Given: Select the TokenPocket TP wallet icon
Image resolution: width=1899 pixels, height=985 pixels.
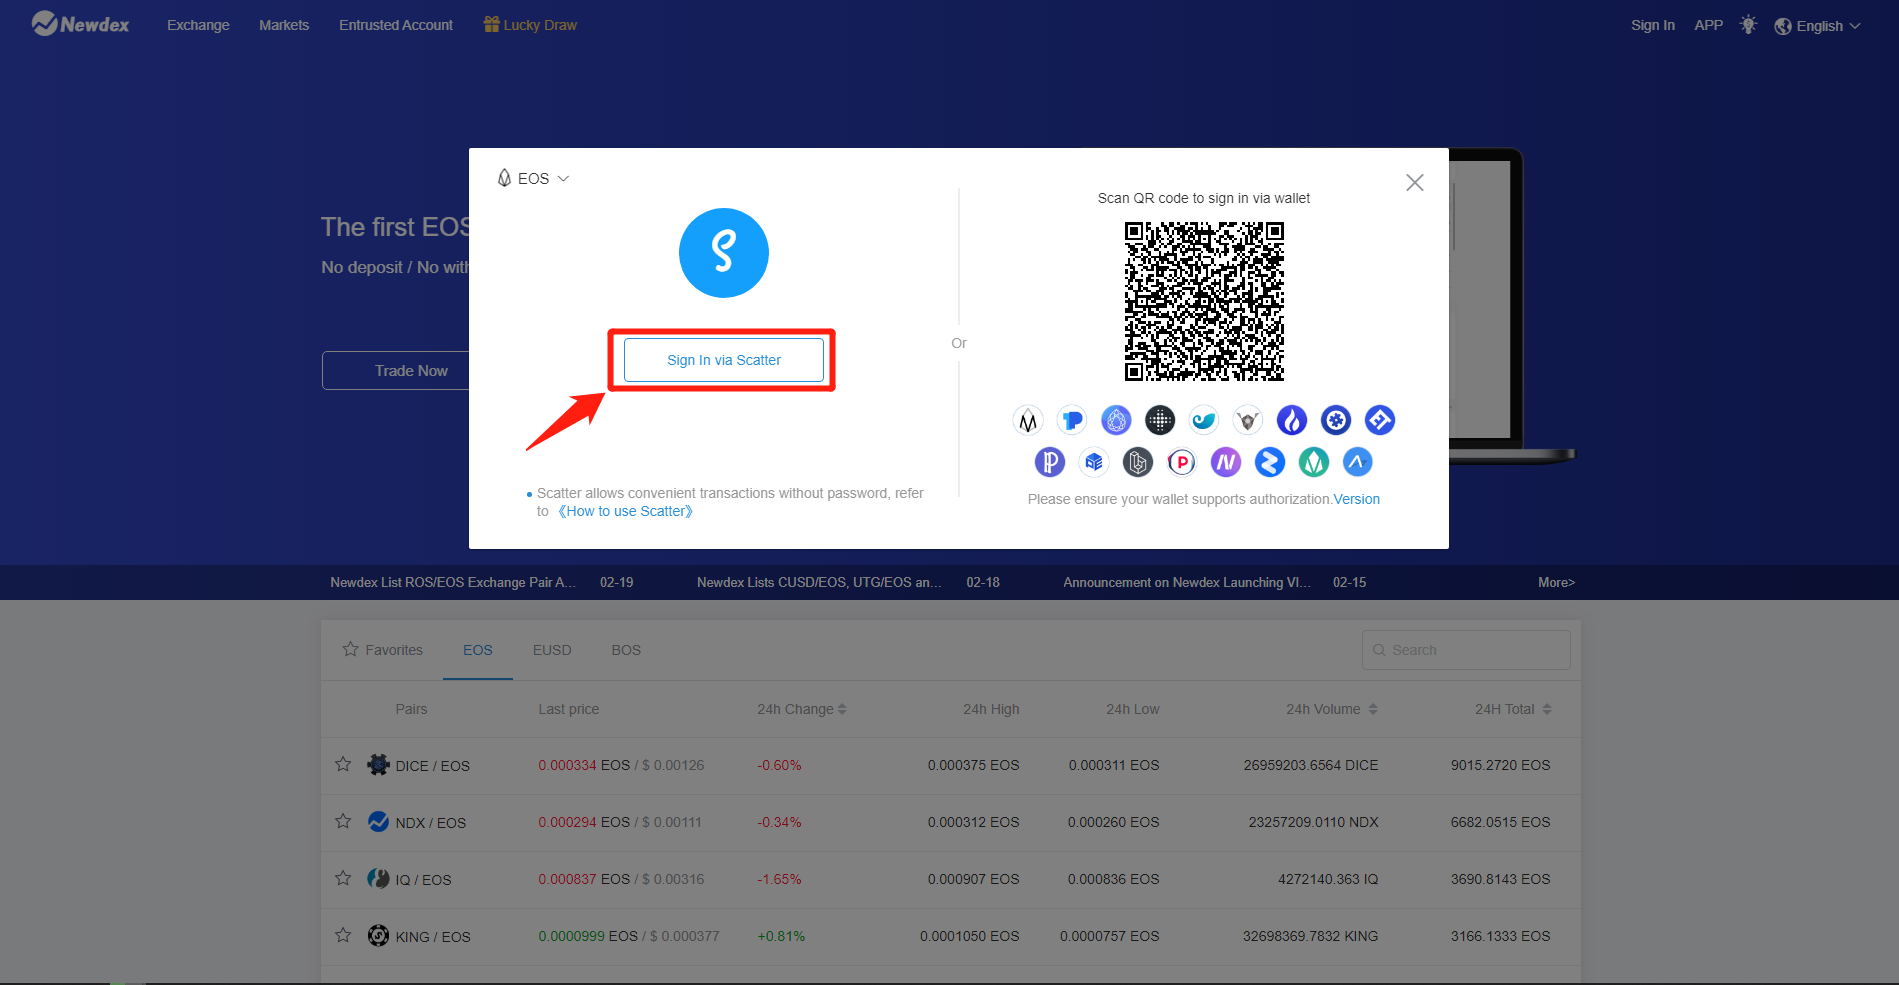Looking at the screenshot, I should point(1072,421).
